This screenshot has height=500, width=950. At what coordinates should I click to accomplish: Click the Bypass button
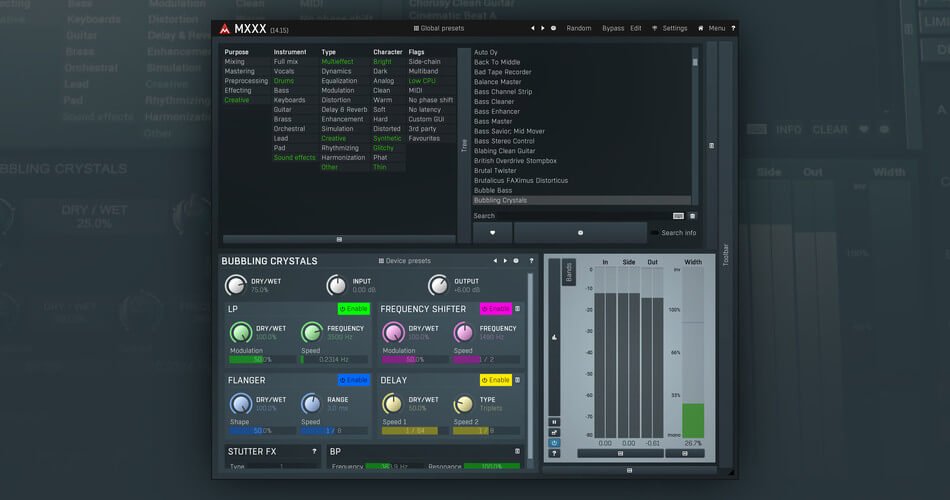[x=612, y=28]
